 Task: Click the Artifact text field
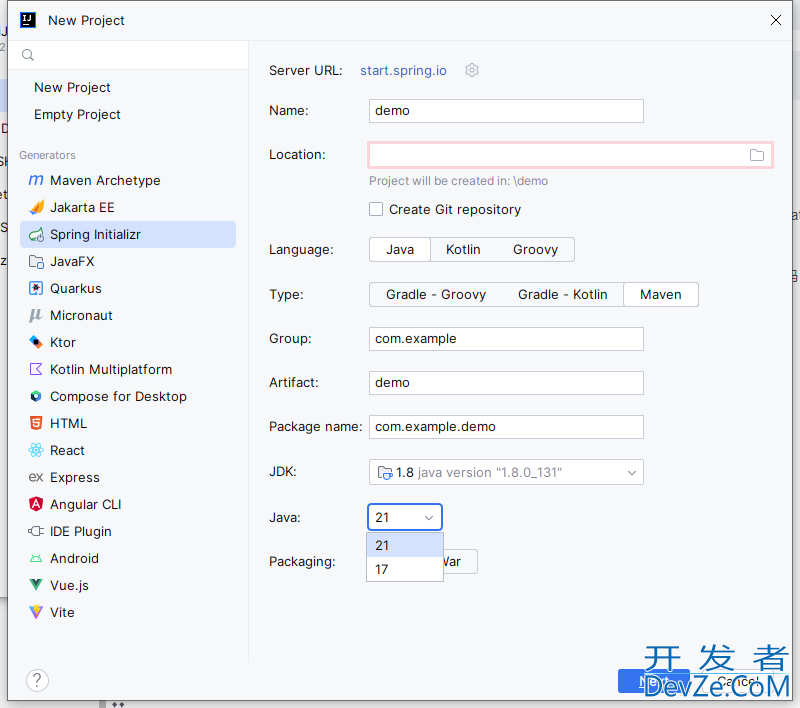(x=506, y=383)
